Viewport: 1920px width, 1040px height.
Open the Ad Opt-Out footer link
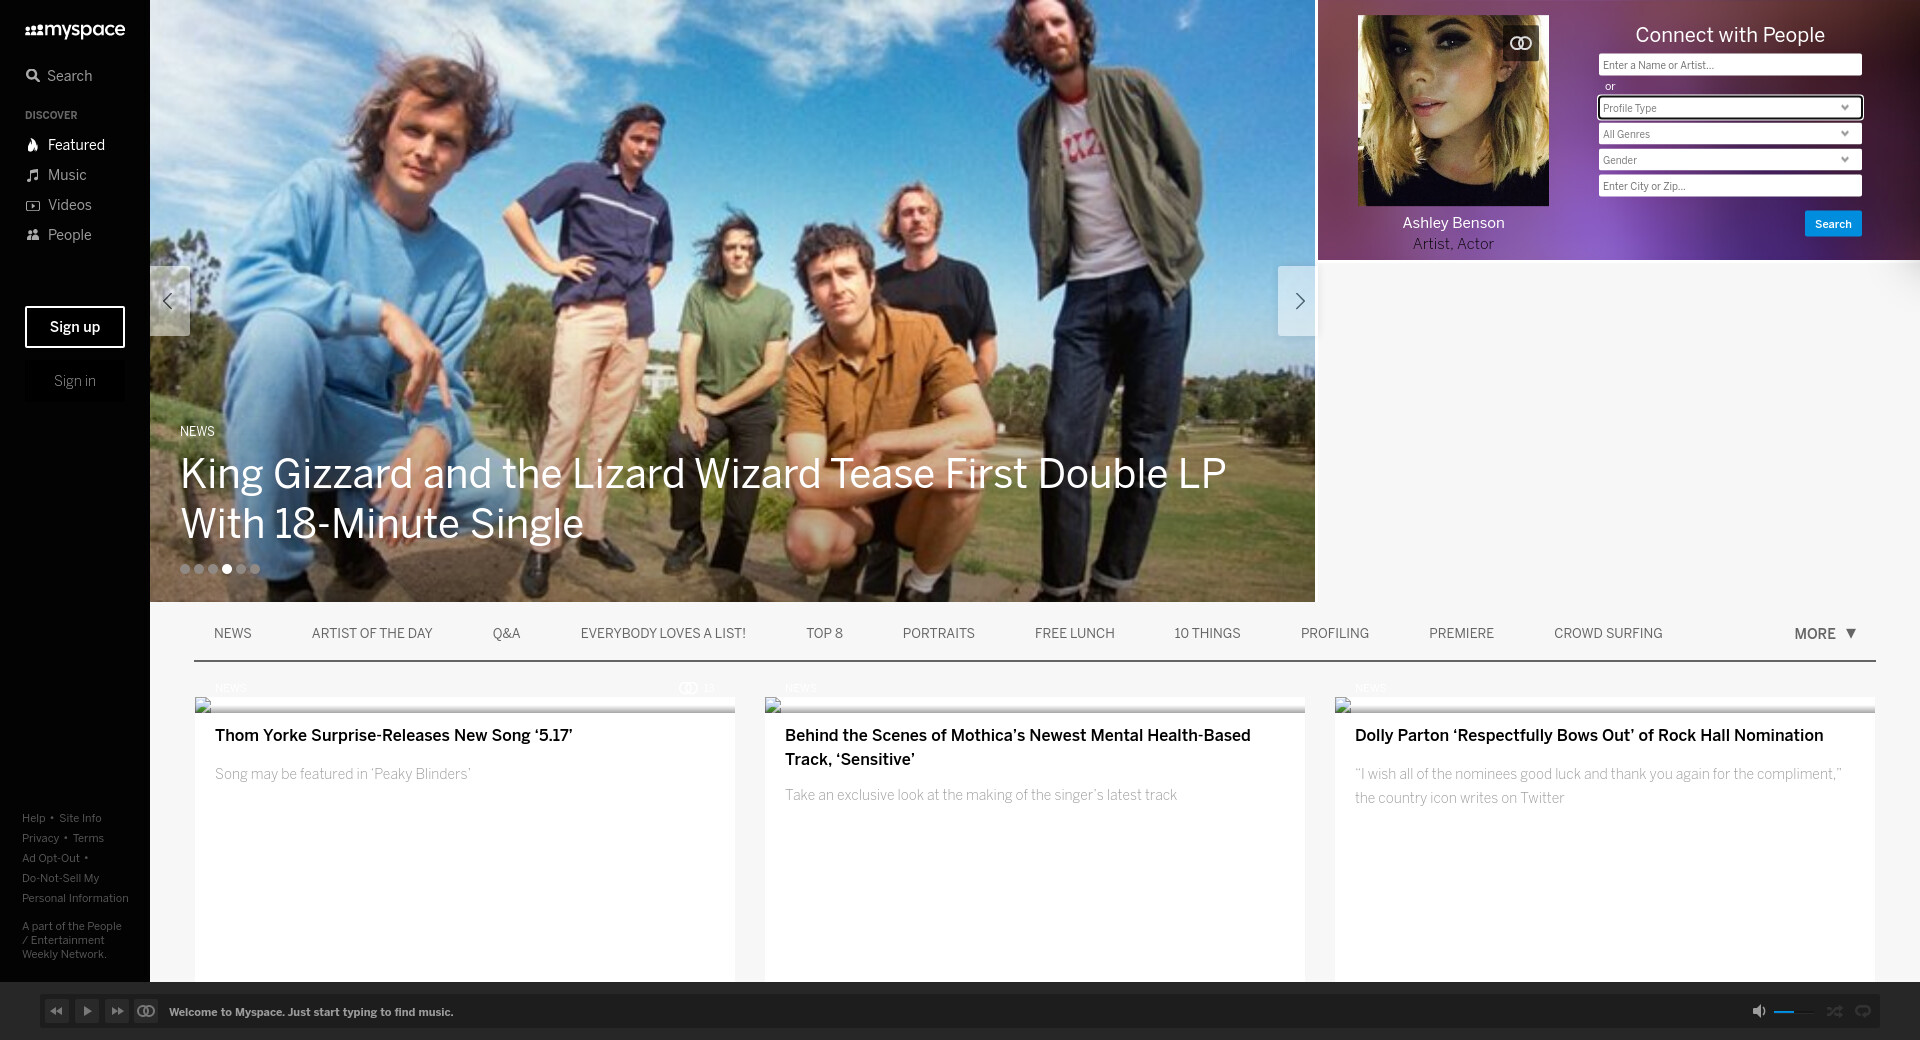51,858
